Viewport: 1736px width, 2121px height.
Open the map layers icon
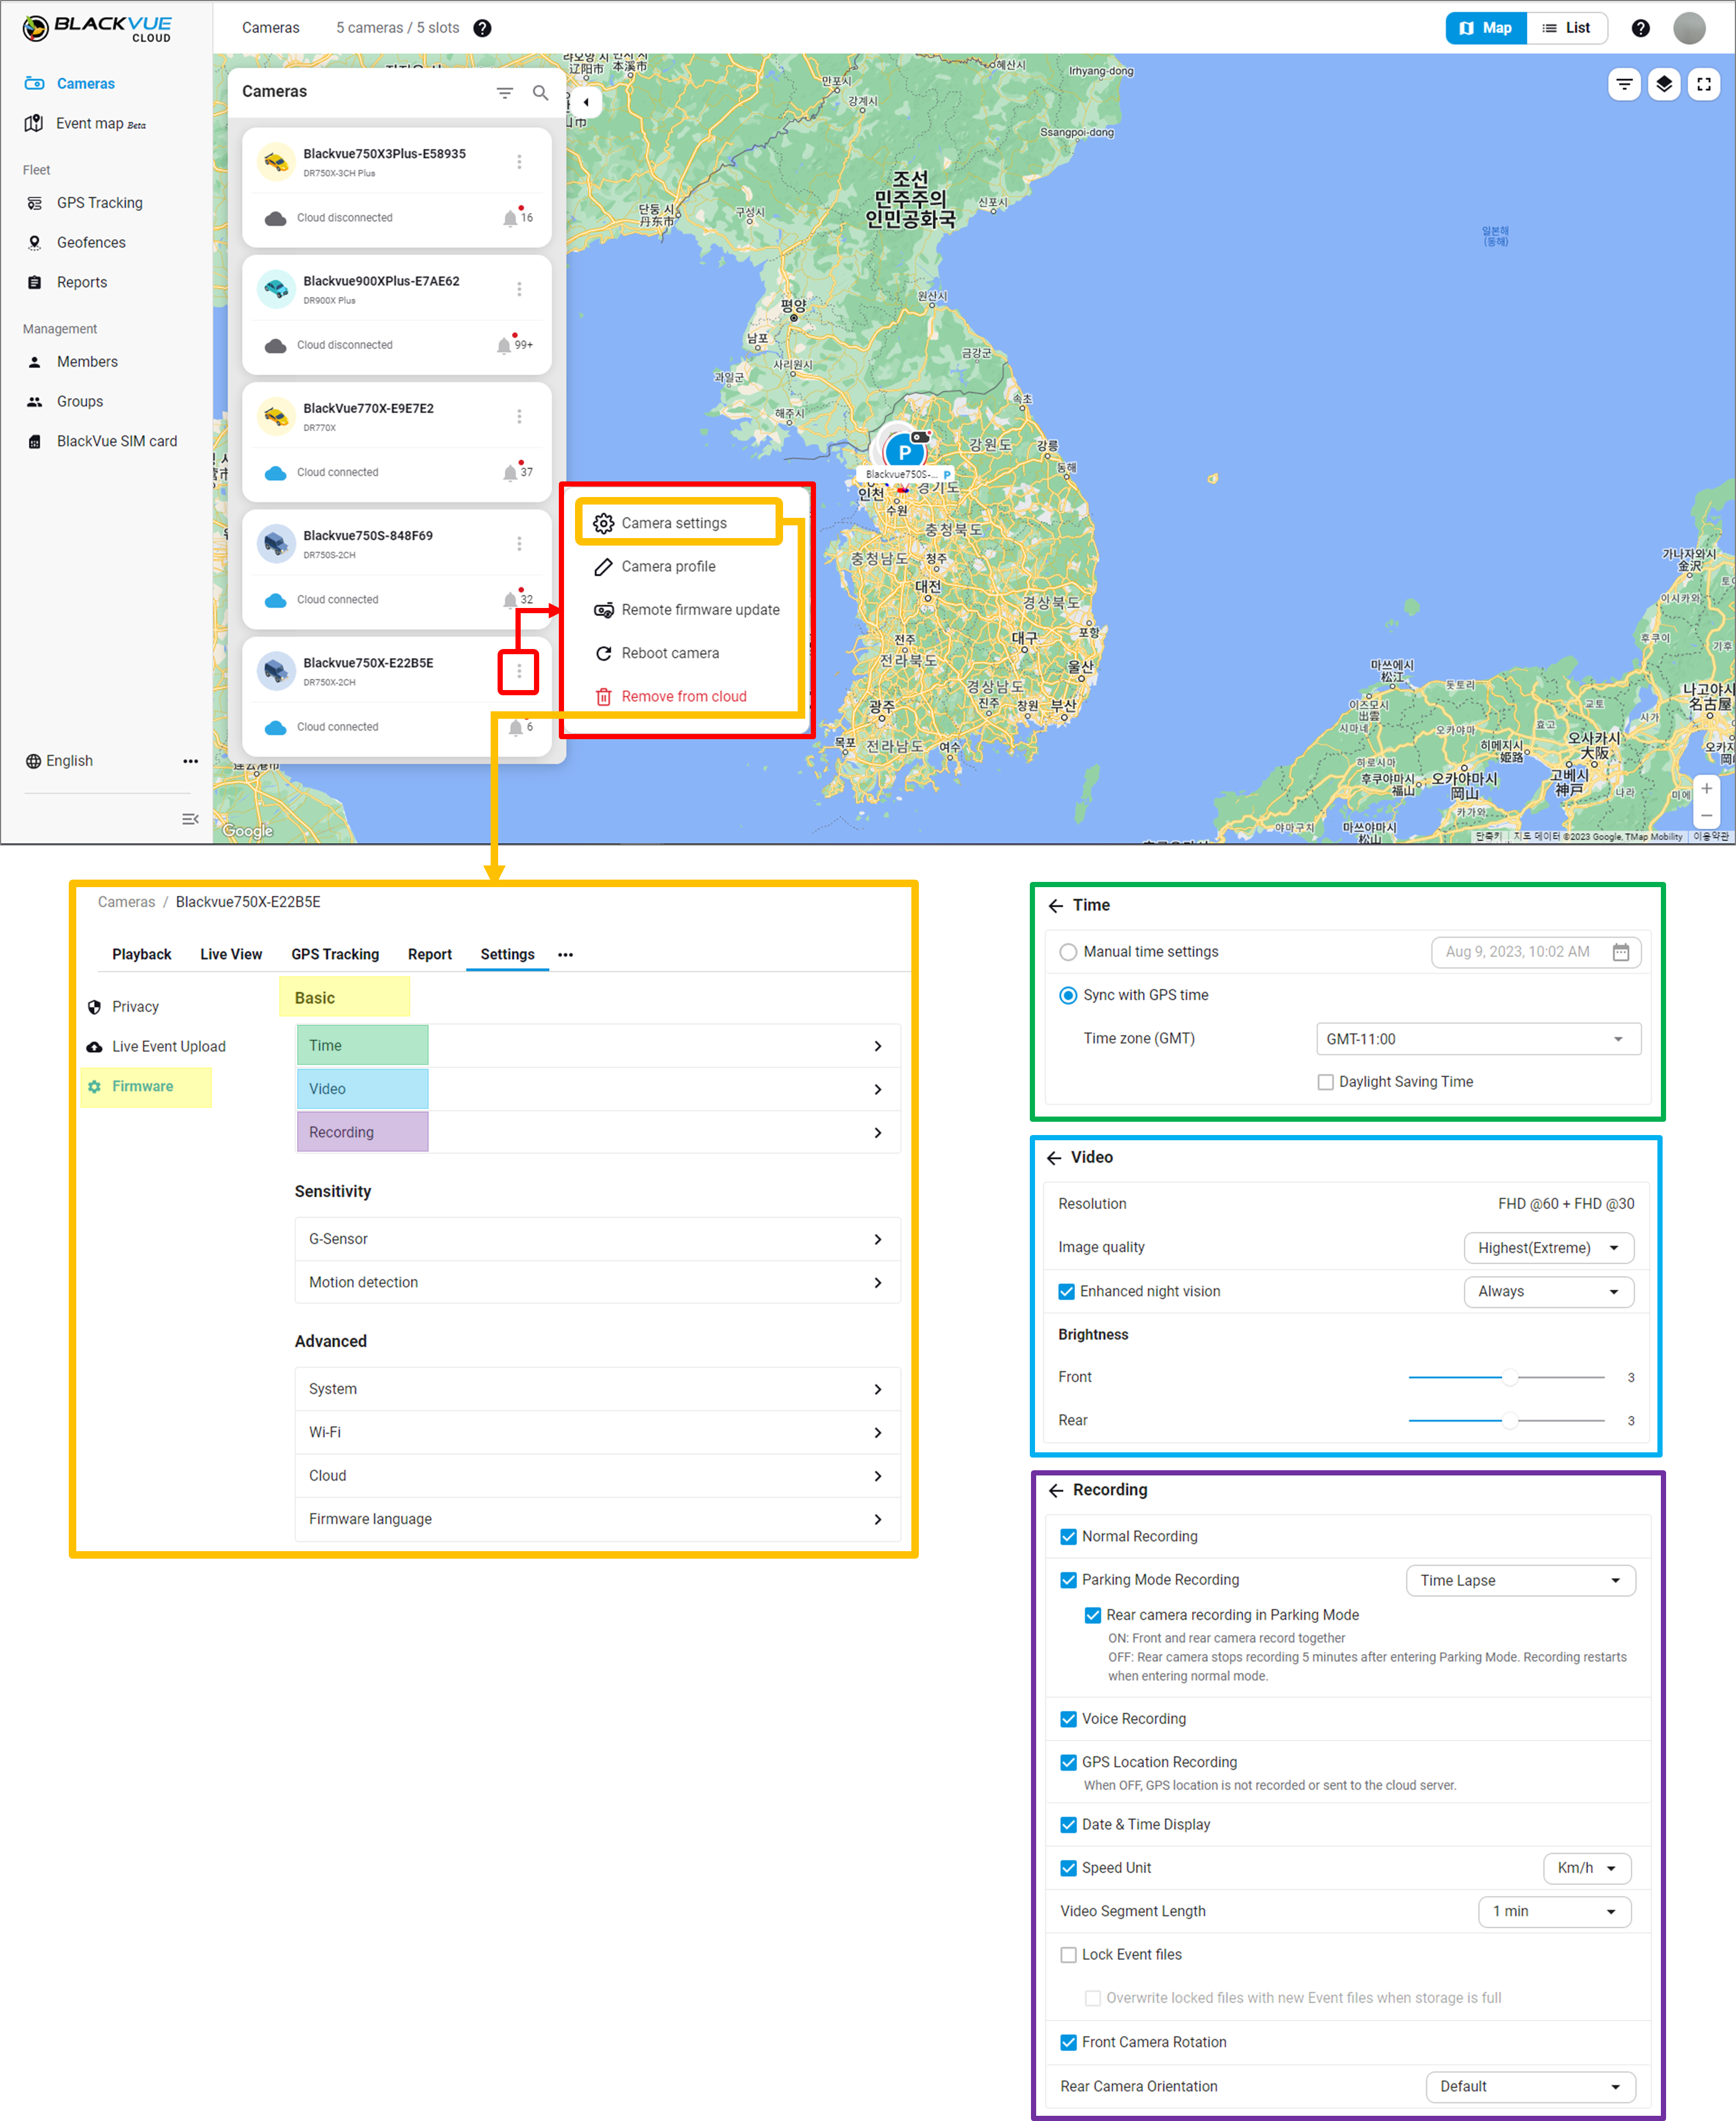[x=1664, y=84]
